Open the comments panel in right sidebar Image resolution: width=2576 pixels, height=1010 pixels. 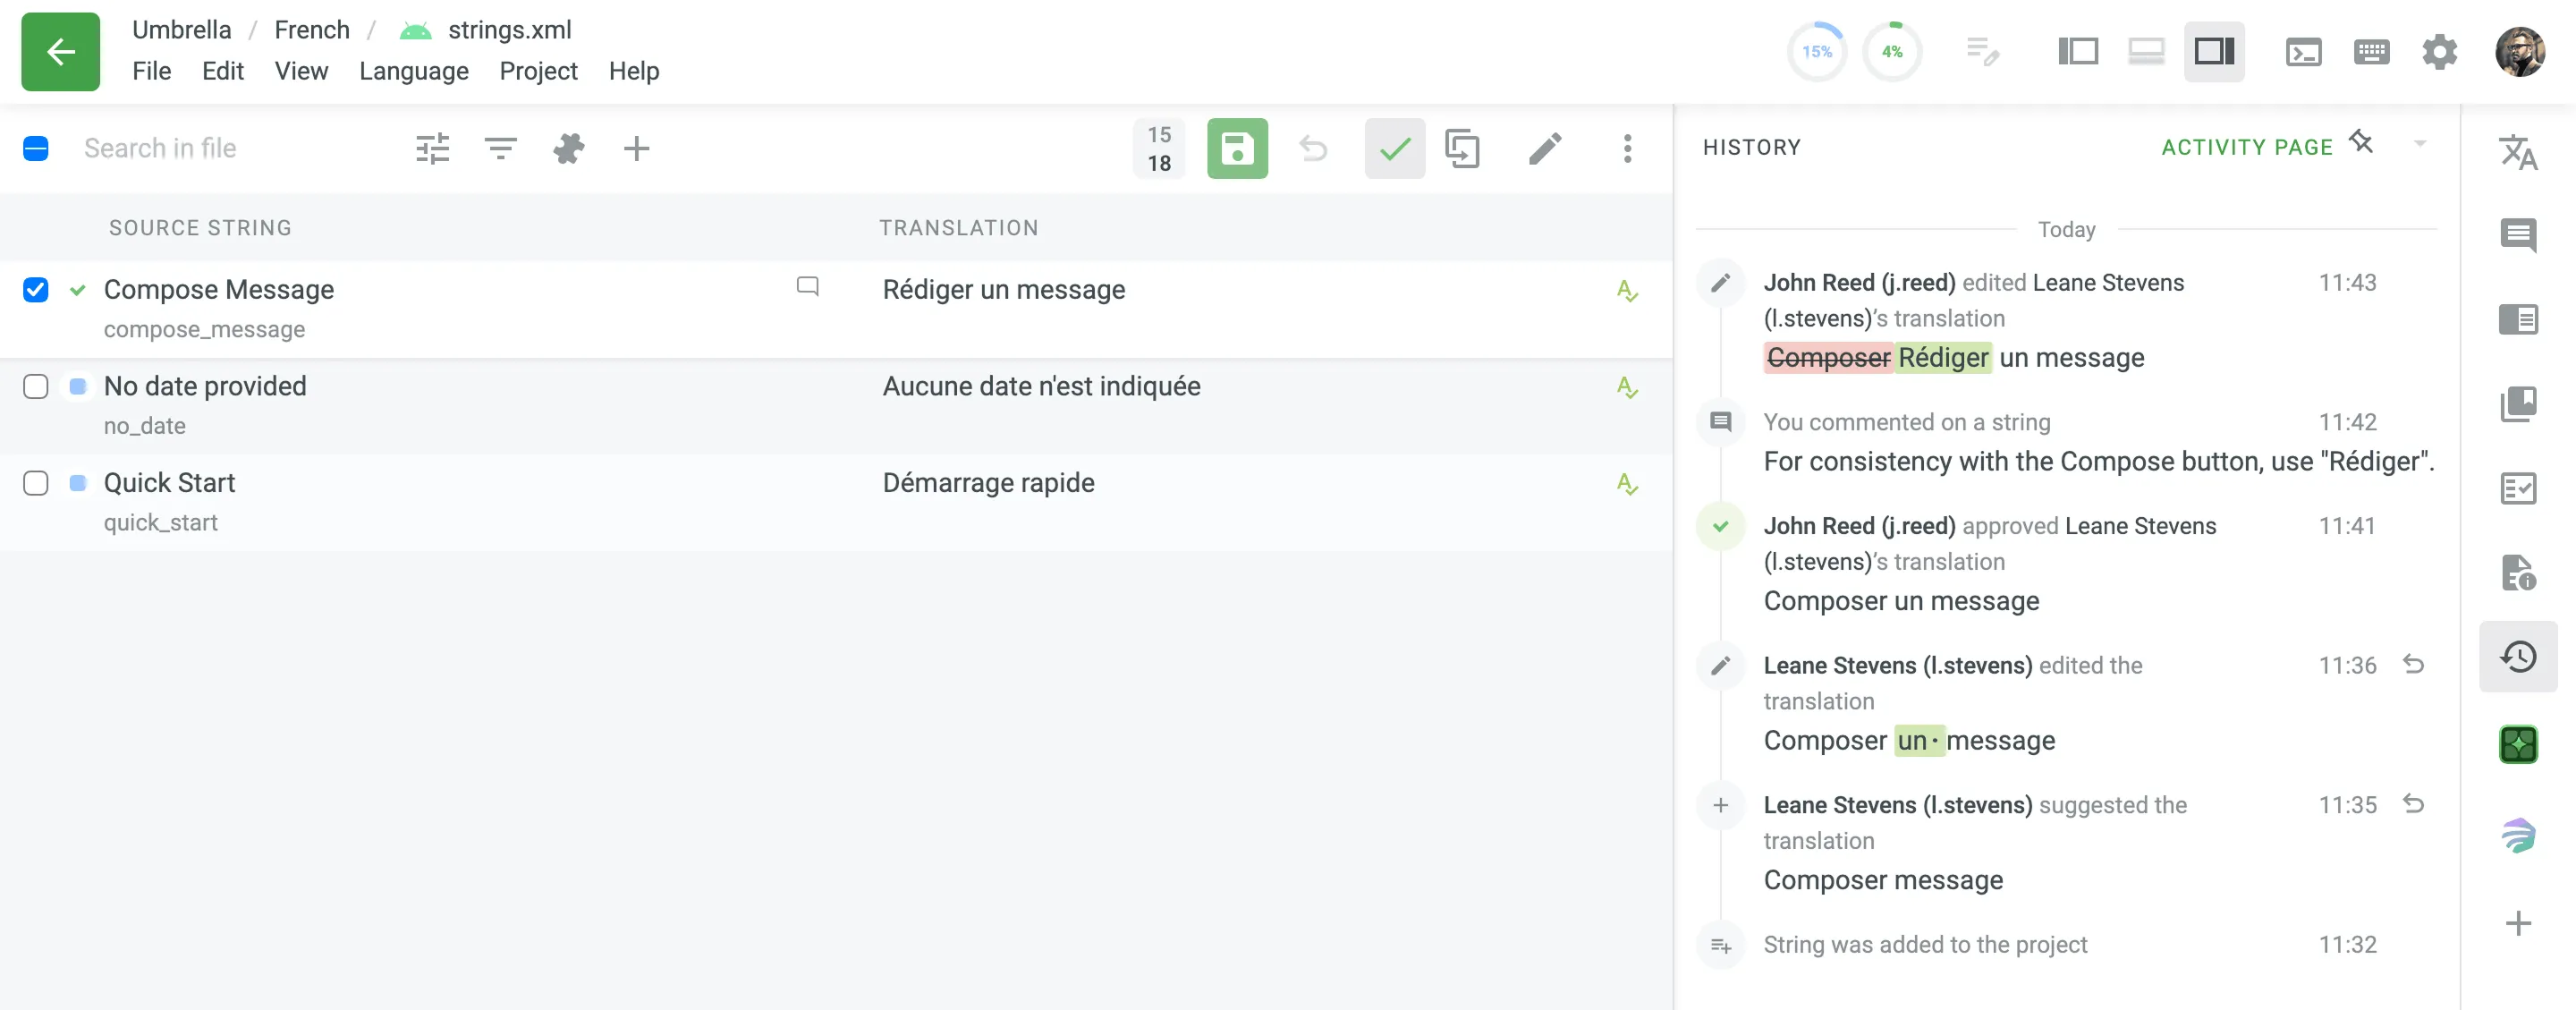pos(2517,236)
